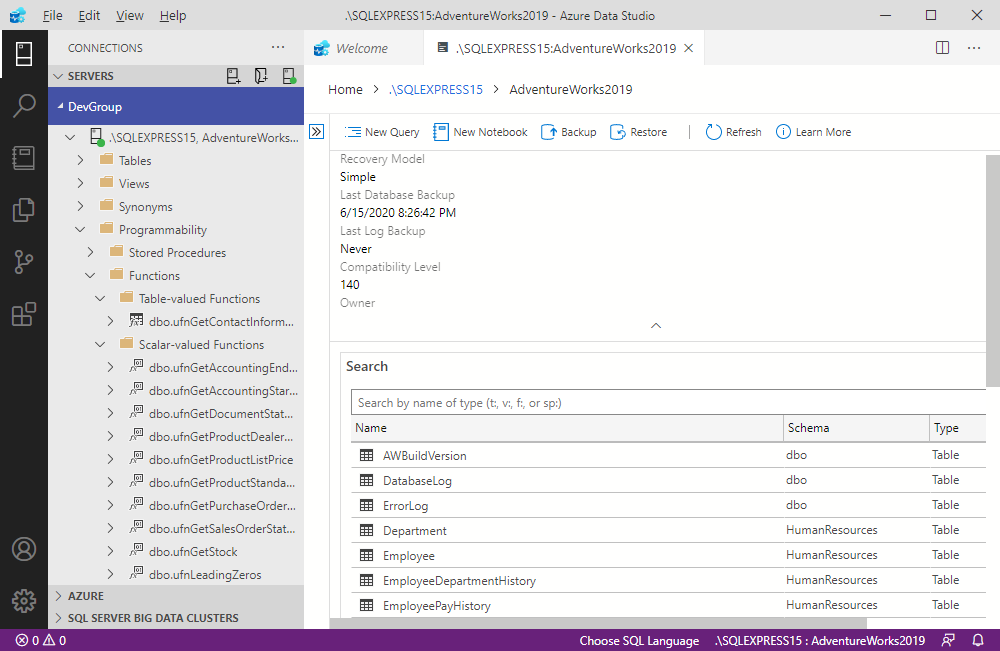
Task: Click the Home breadcrumb
Action: (x=345, y=89)
